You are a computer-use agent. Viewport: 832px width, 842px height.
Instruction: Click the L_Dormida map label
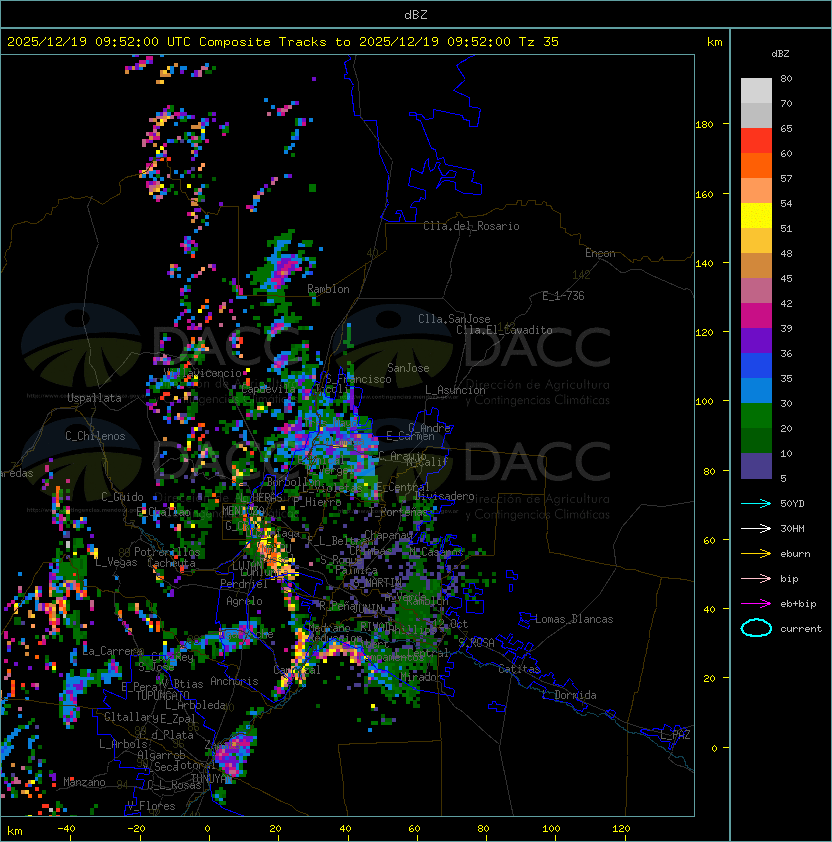[x=569, y=695]
